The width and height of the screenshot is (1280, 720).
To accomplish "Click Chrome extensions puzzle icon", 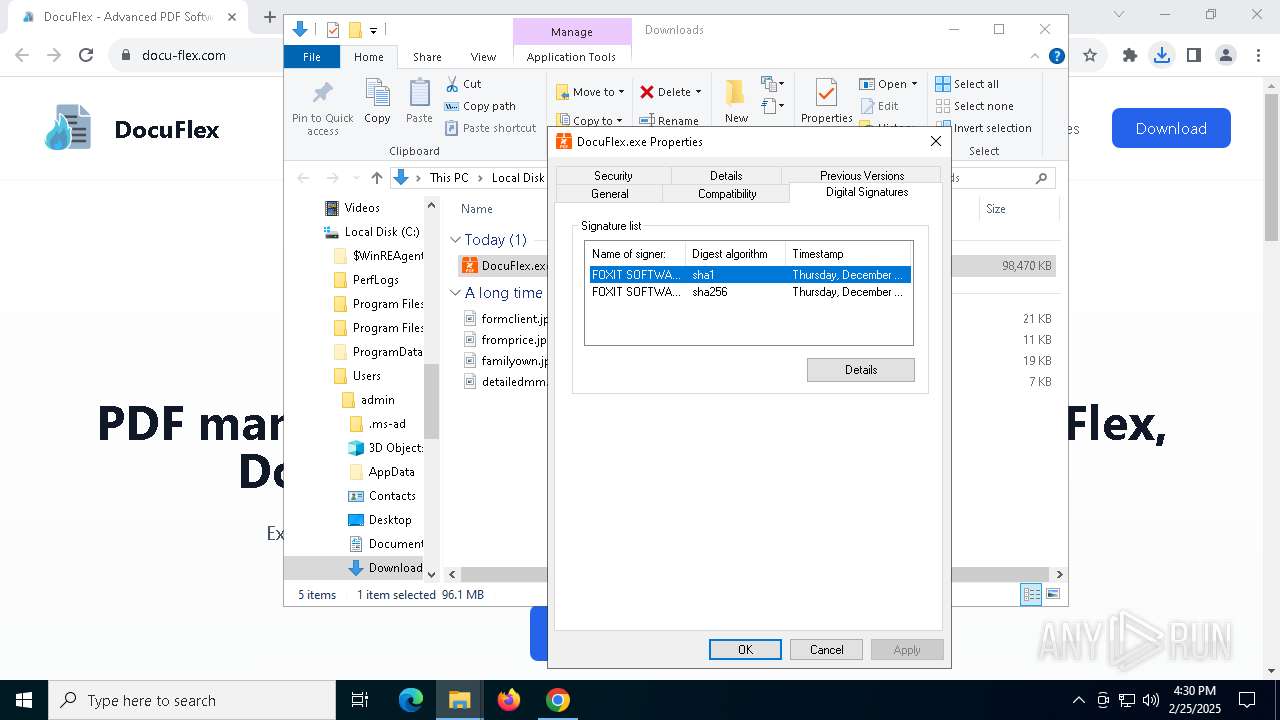I will (1130, 56).
